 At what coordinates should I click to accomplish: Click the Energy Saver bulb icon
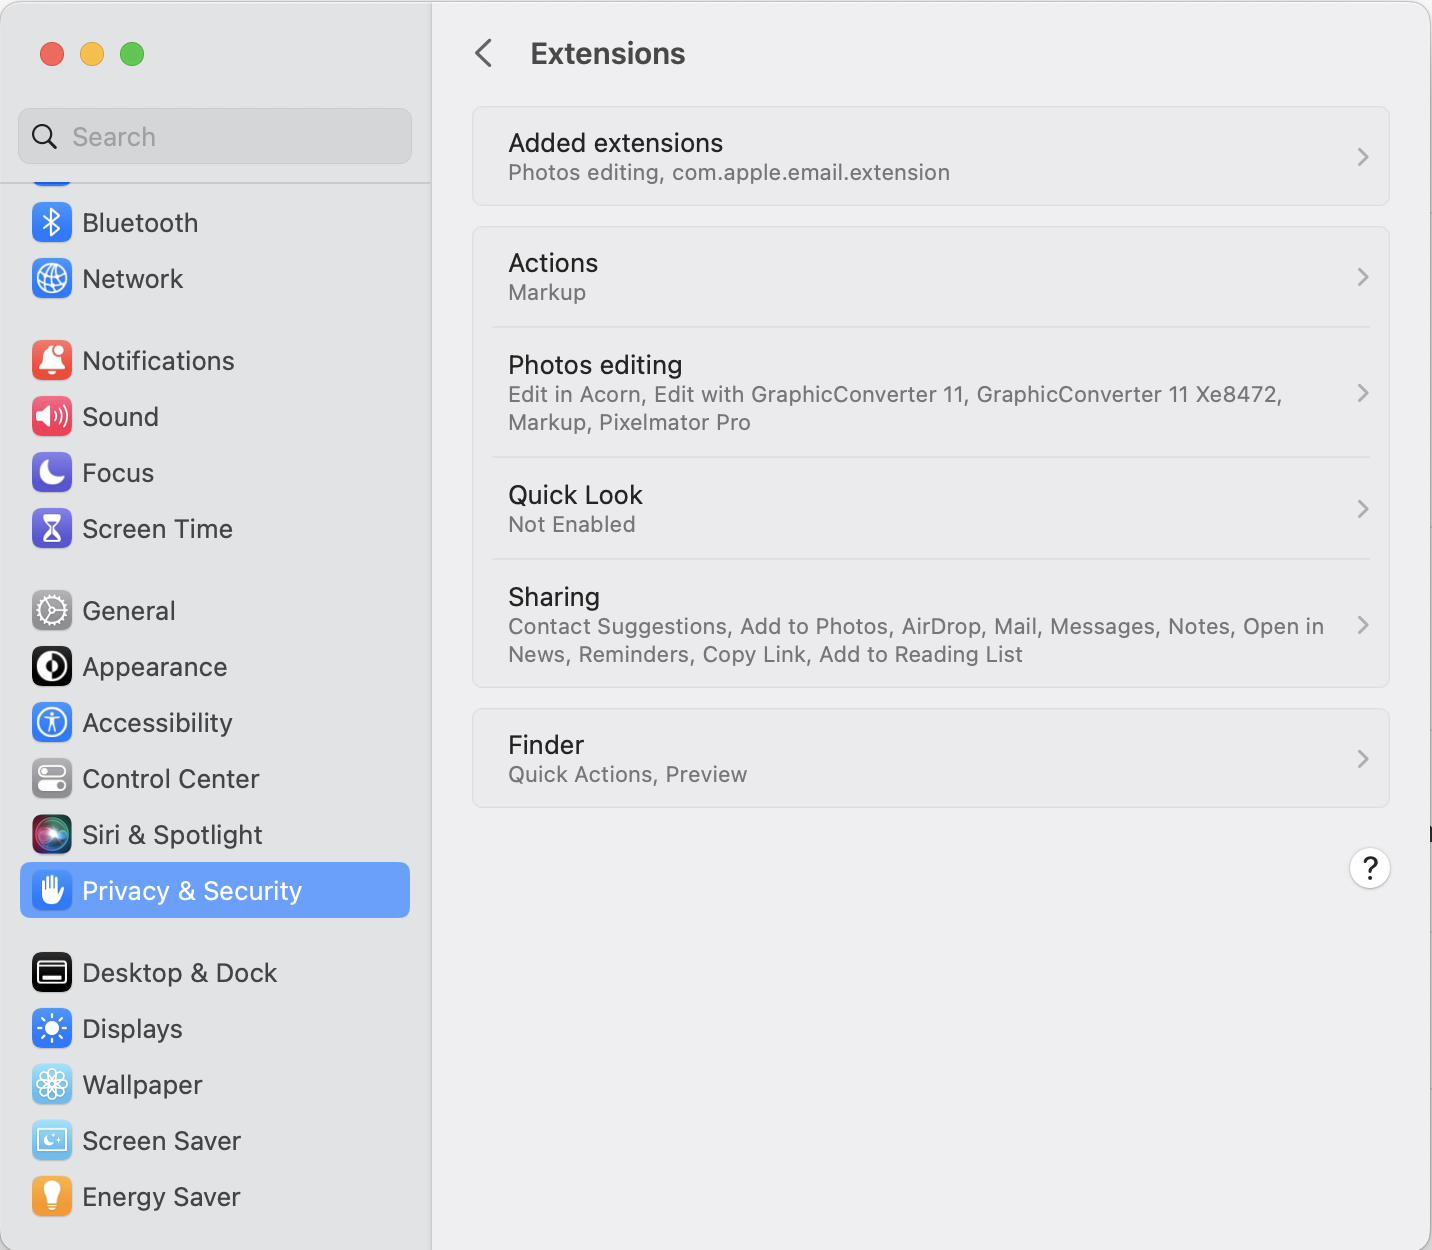pyautogui.click(x=52, y=1197)
